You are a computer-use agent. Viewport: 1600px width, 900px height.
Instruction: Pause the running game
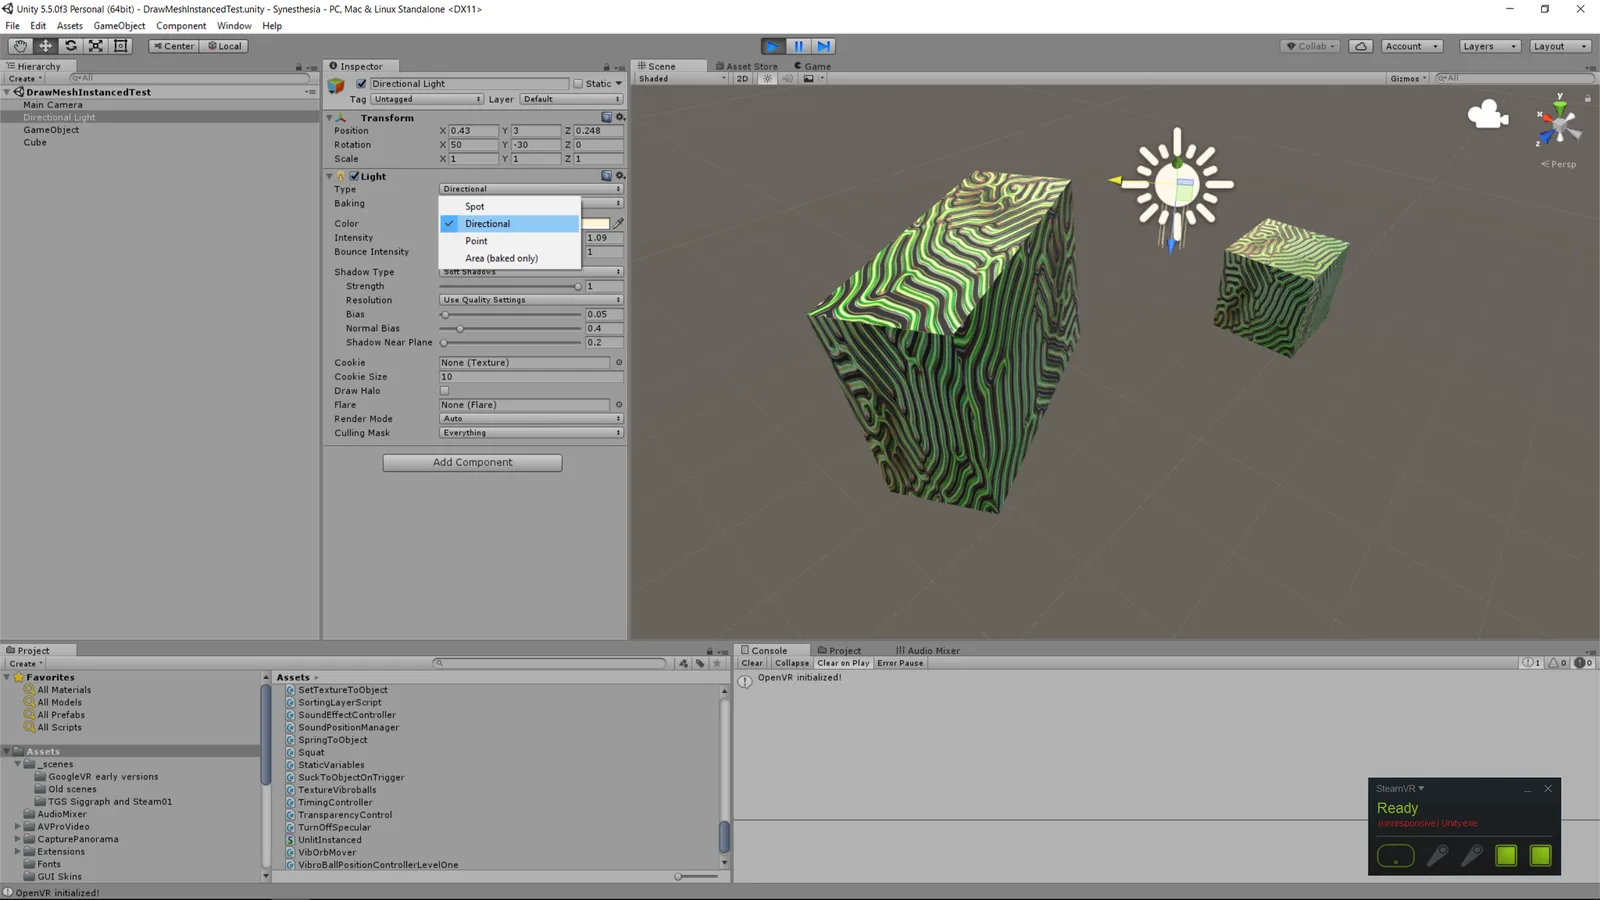click(x=798, y=46)
